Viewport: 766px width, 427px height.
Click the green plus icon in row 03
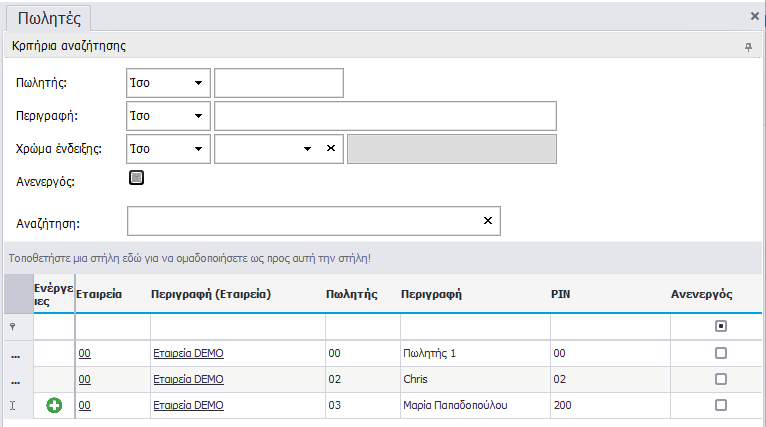[x=54, y=405]
